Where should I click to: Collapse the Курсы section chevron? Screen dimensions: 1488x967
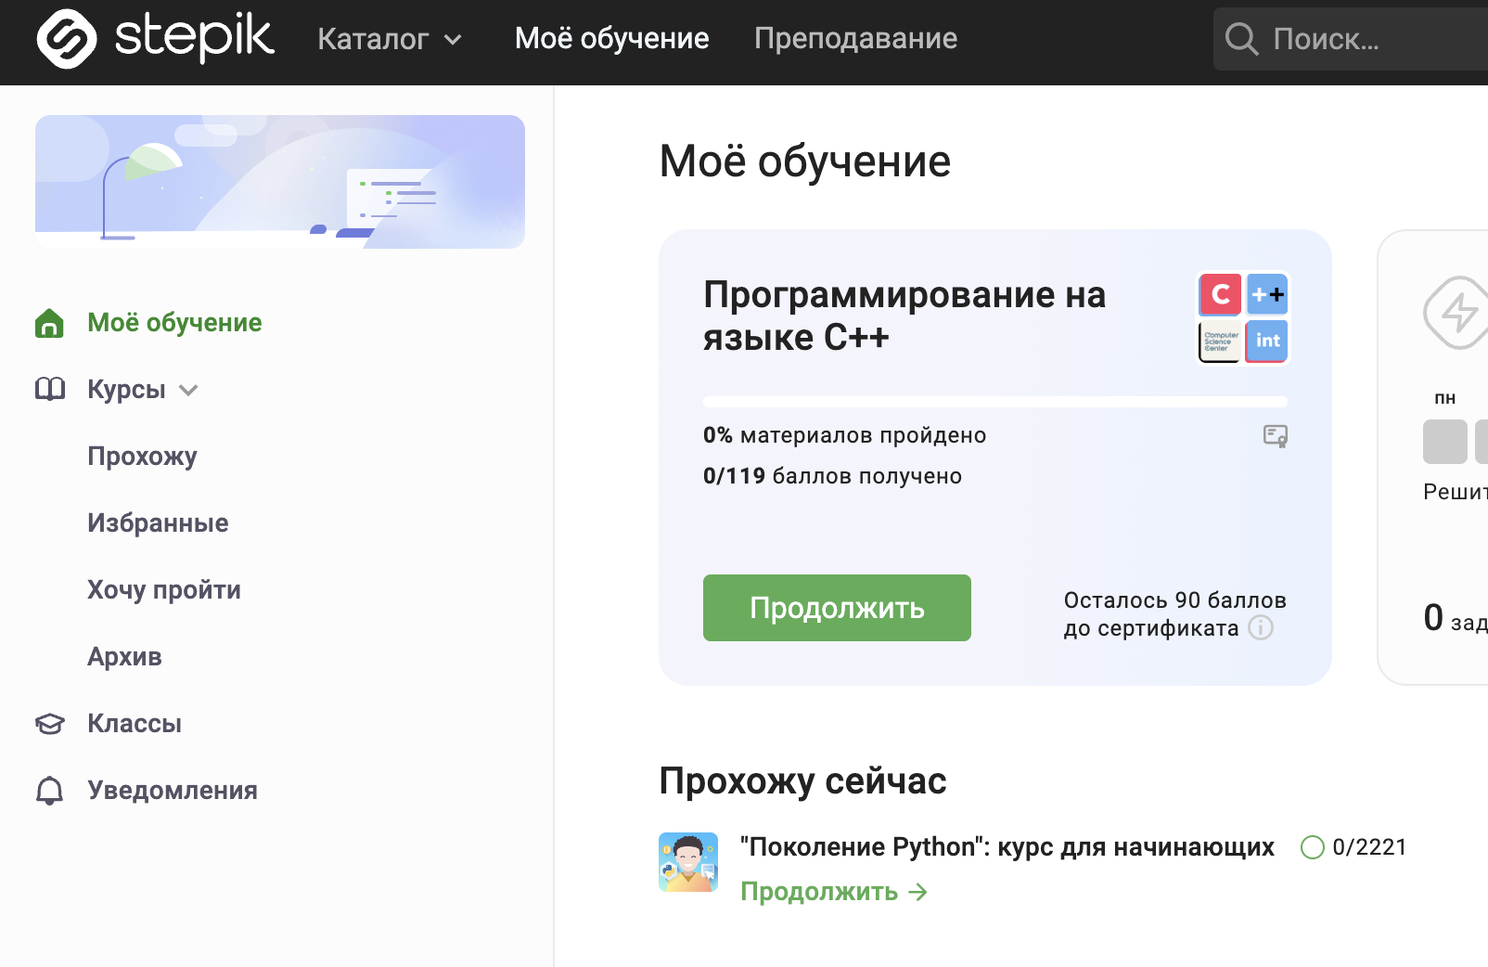coord(188,390)
